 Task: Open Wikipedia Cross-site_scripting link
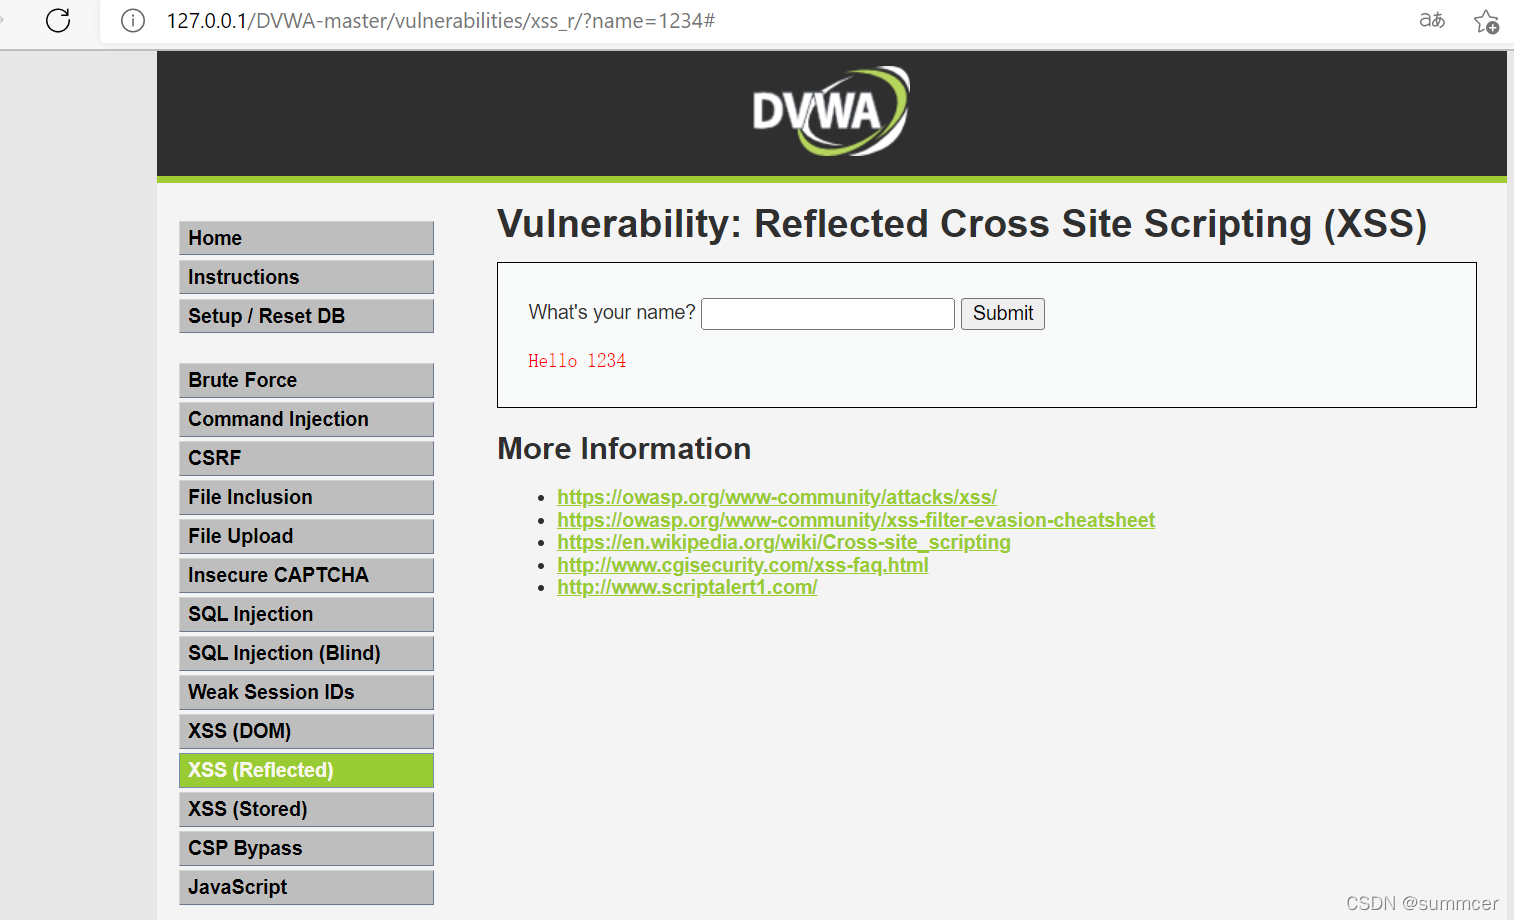tap(784, 542)
